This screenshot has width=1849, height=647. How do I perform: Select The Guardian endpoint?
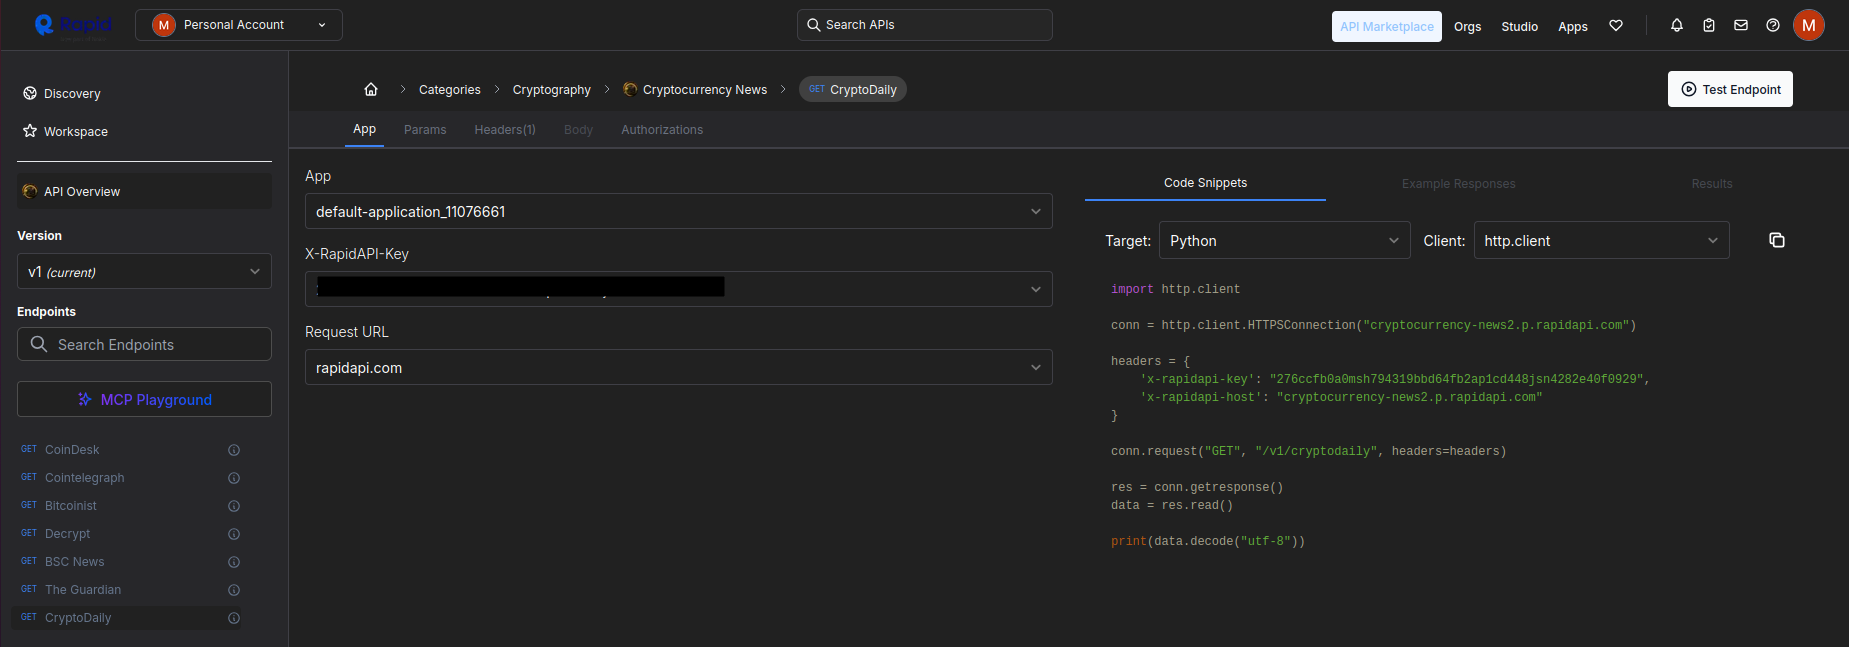[x=83, y=590]
